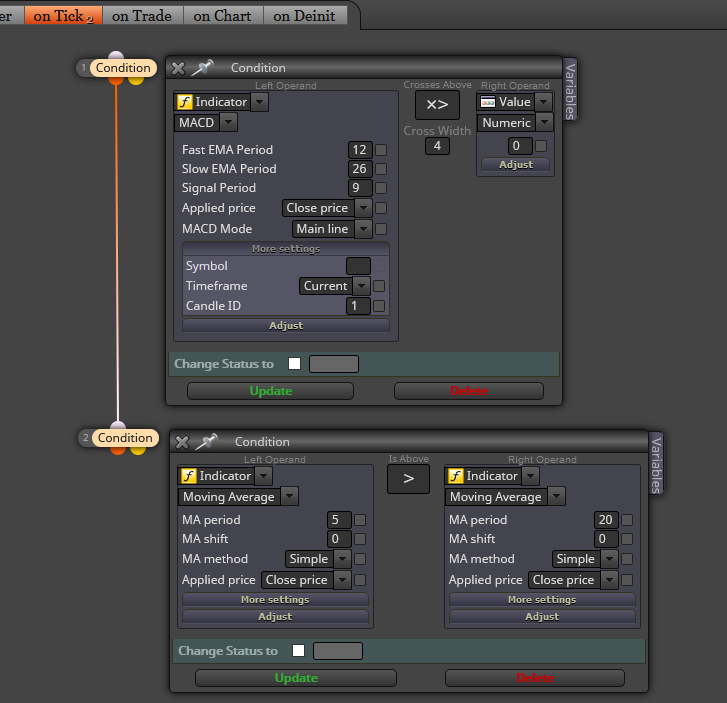
Task: Click Delete in the second Condition panel
Action: pos(535,678)
